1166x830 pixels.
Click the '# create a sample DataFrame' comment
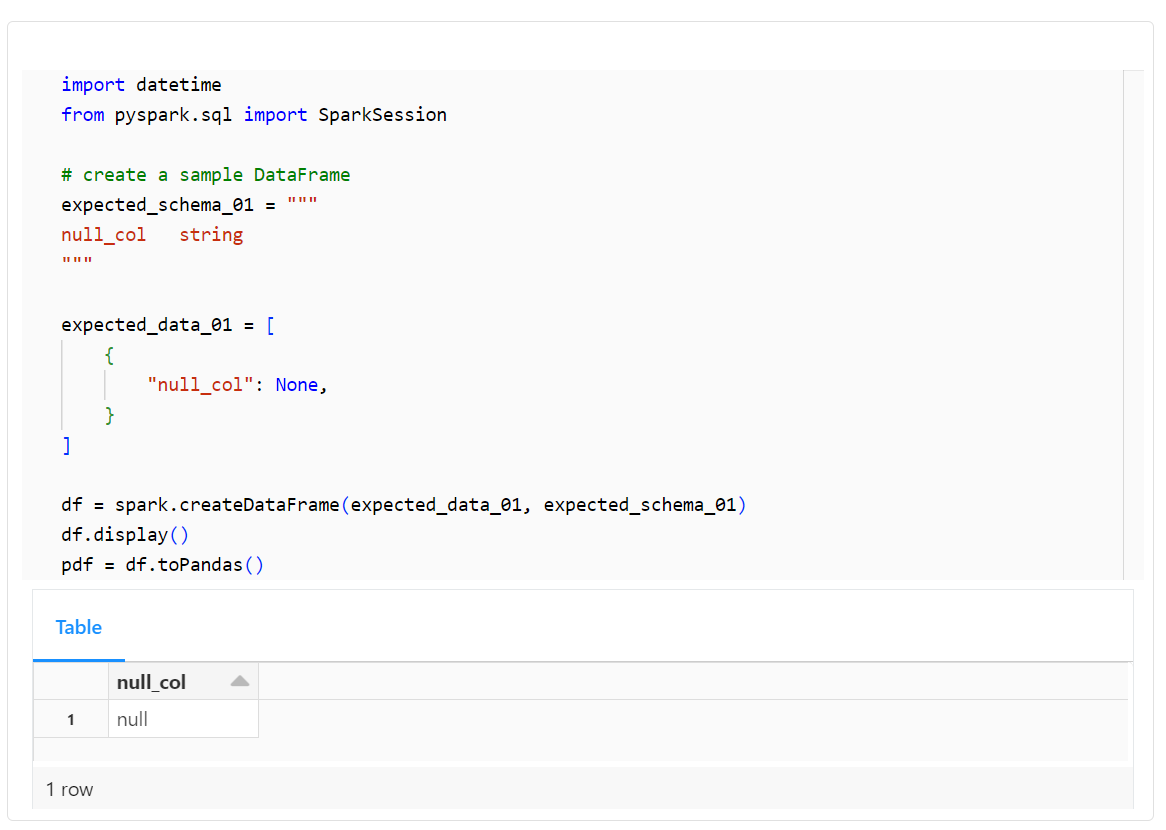tap(205, 175)
